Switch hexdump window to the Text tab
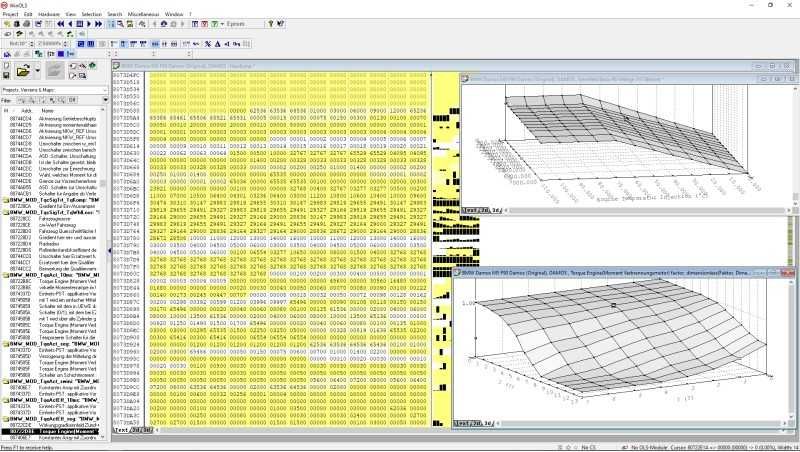The image size is (800, 452). point(121,430)
